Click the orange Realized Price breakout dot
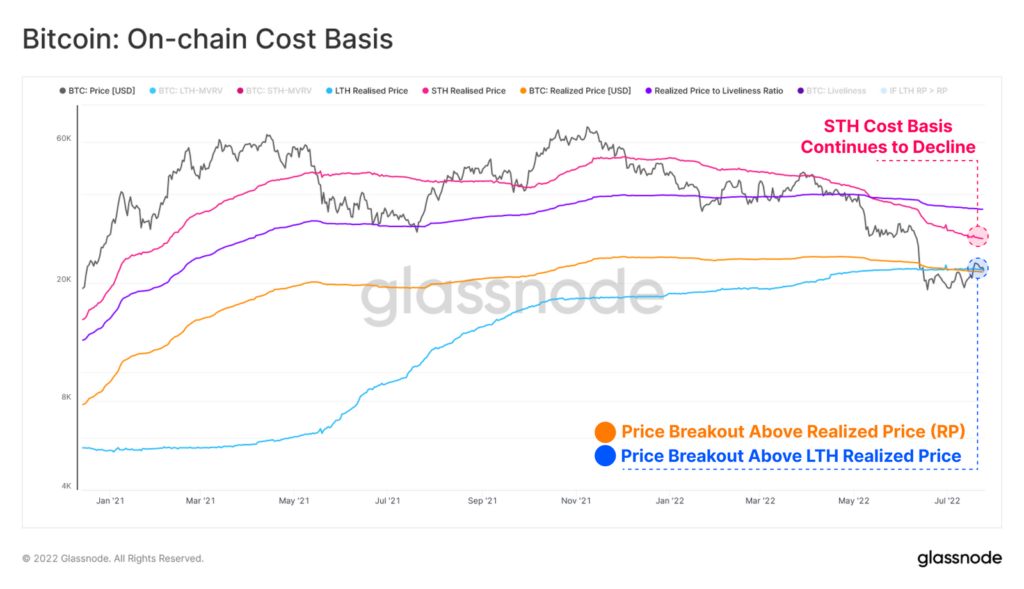1024x589 pixels. pyautogui.click(x=605, y=432)
